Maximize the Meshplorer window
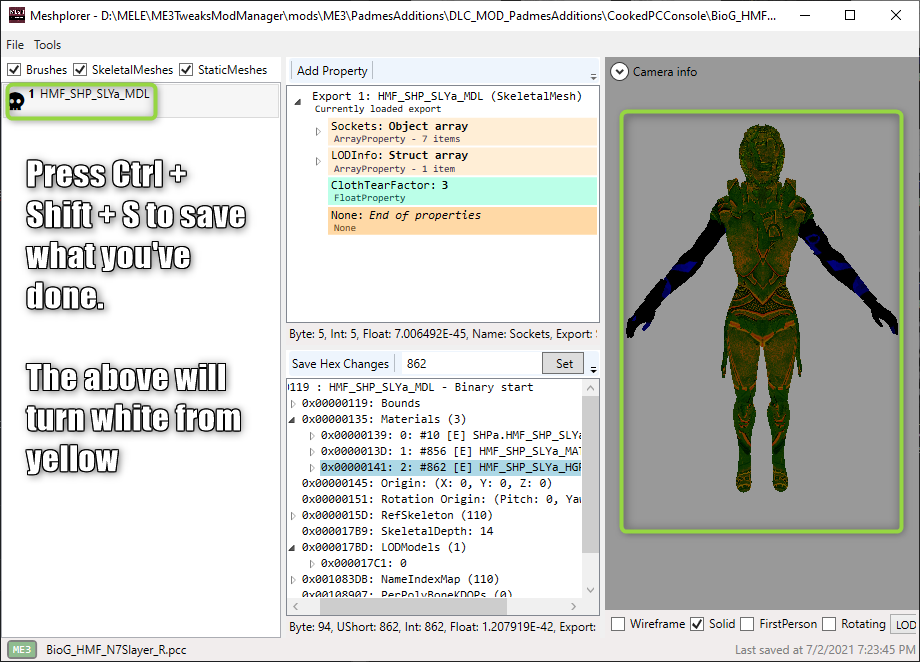 coord(850,15)
